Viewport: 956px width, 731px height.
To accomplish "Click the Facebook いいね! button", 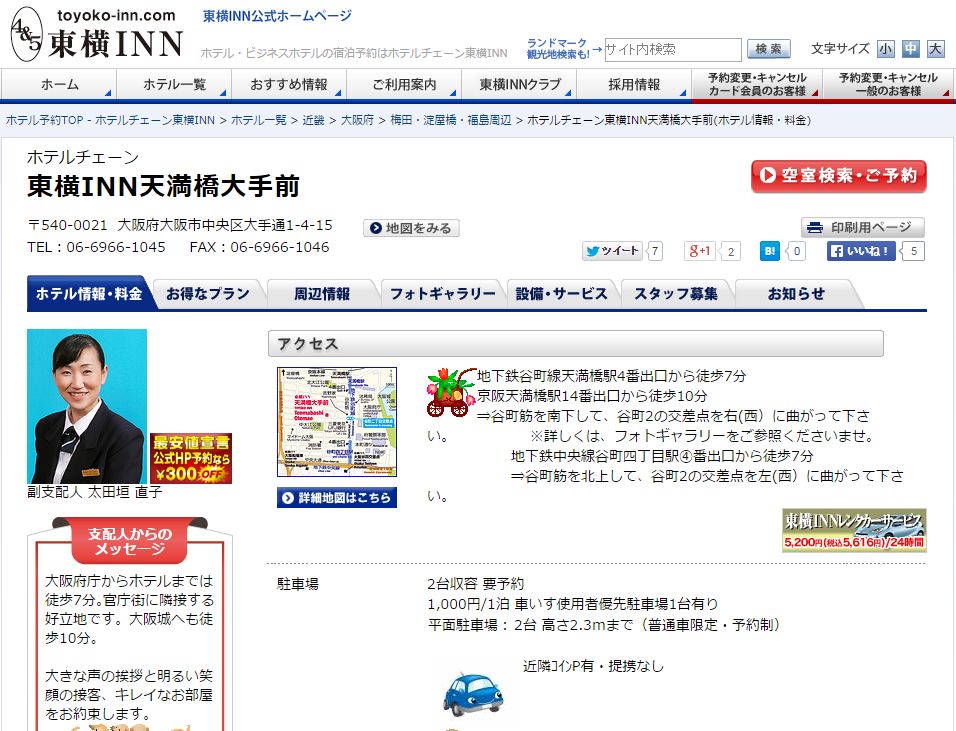I will coord(861,251).
